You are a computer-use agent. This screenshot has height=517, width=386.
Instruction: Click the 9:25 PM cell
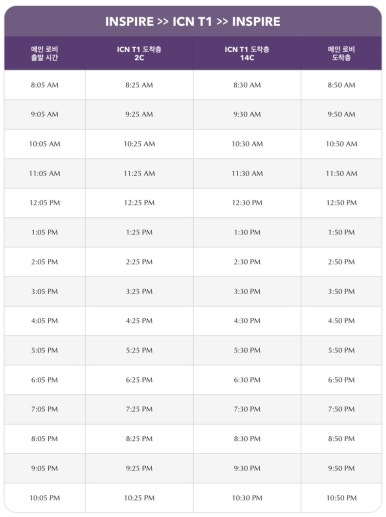click(139, 468)
